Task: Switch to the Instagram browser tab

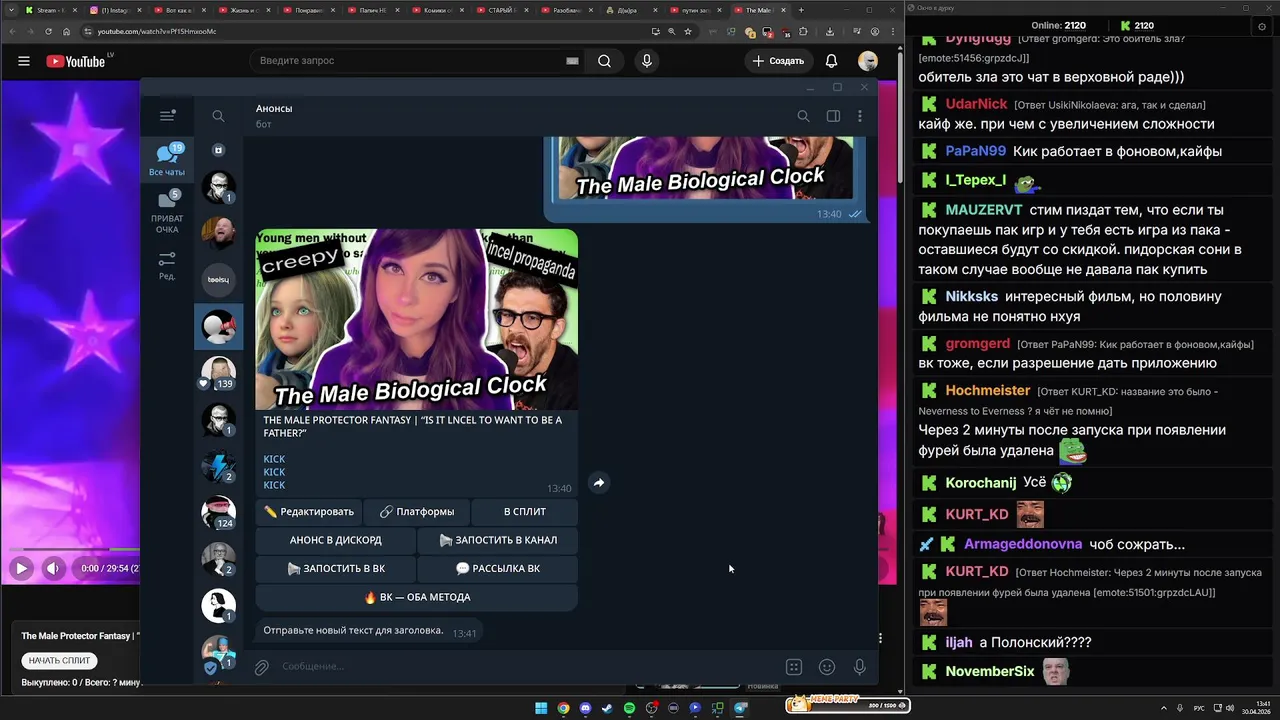Action: click(116, 10)
